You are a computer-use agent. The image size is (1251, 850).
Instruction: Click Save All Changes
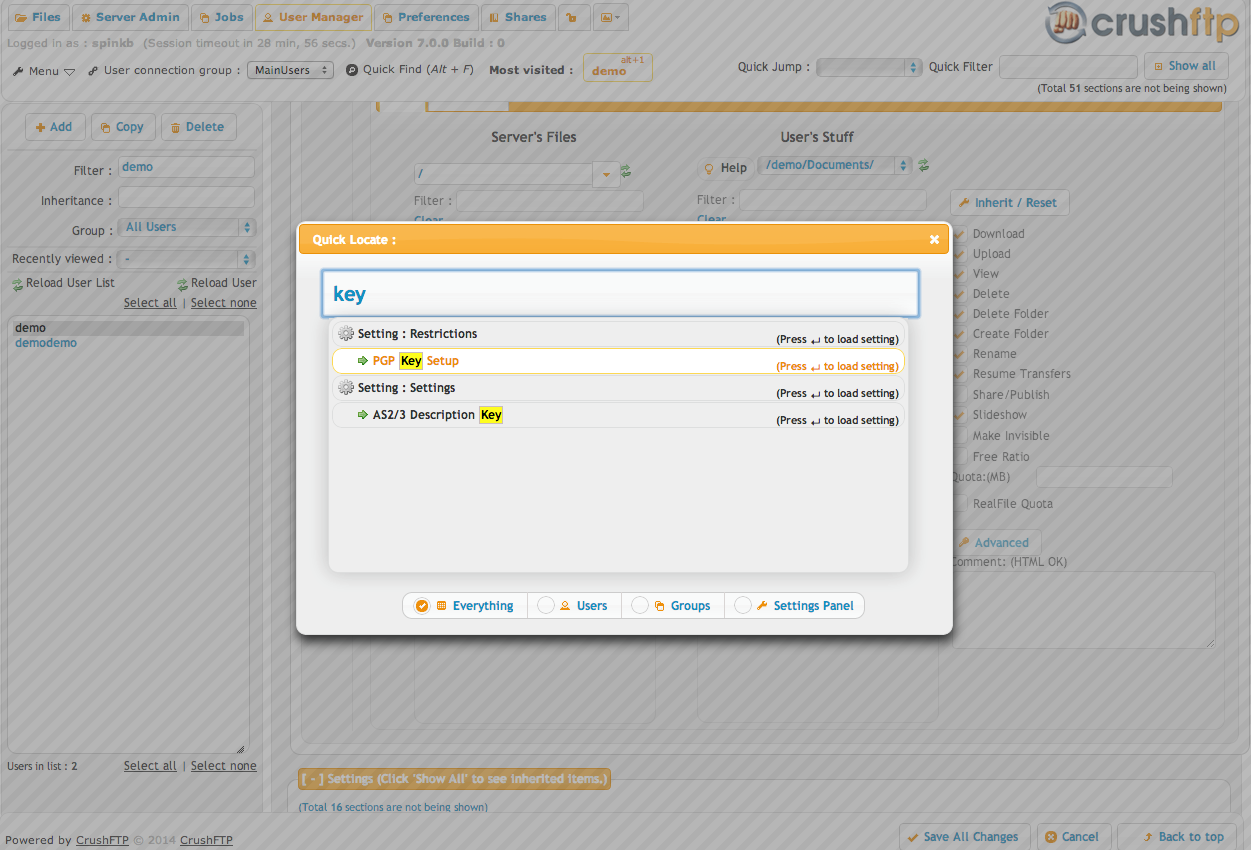(x=963, y=837)
